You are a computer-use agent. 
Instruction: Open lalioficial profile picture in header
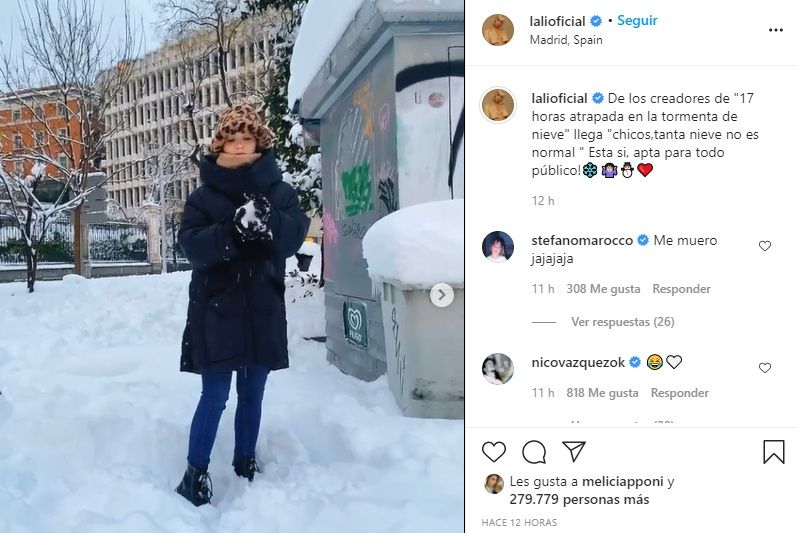[498, 30]
